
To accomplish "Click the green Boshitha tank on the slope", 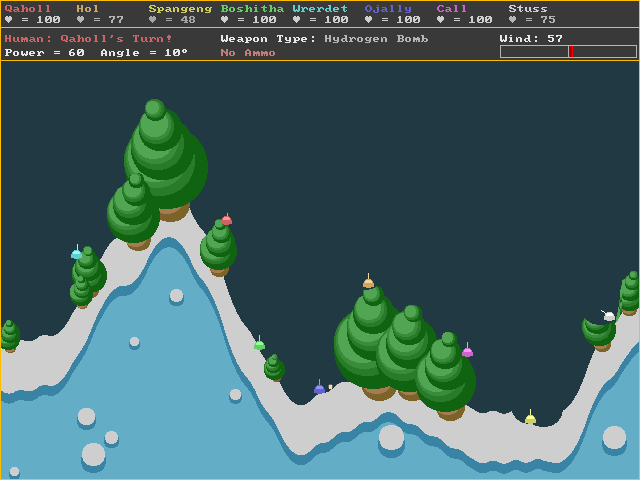I will click(x=259, y=343).
